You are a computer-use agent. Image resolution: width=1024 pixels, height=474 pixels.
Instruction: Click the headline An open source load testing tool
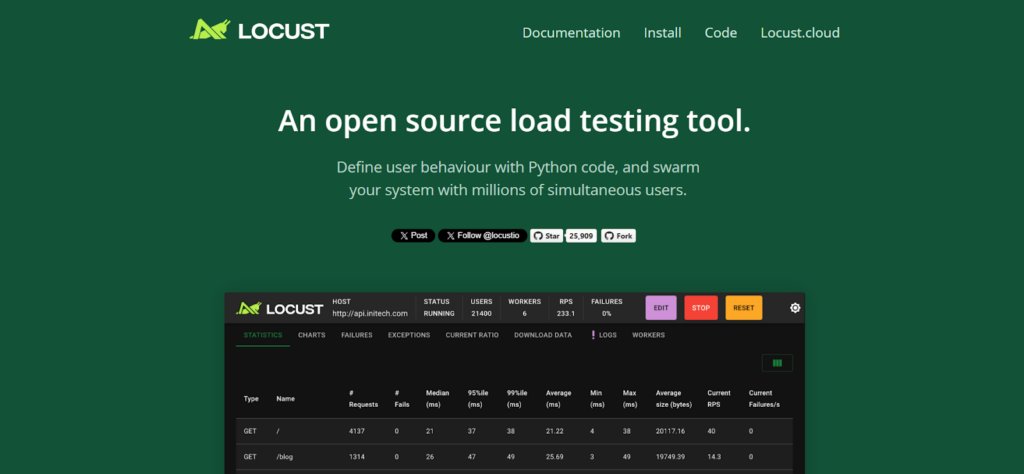tap(514, 121)
